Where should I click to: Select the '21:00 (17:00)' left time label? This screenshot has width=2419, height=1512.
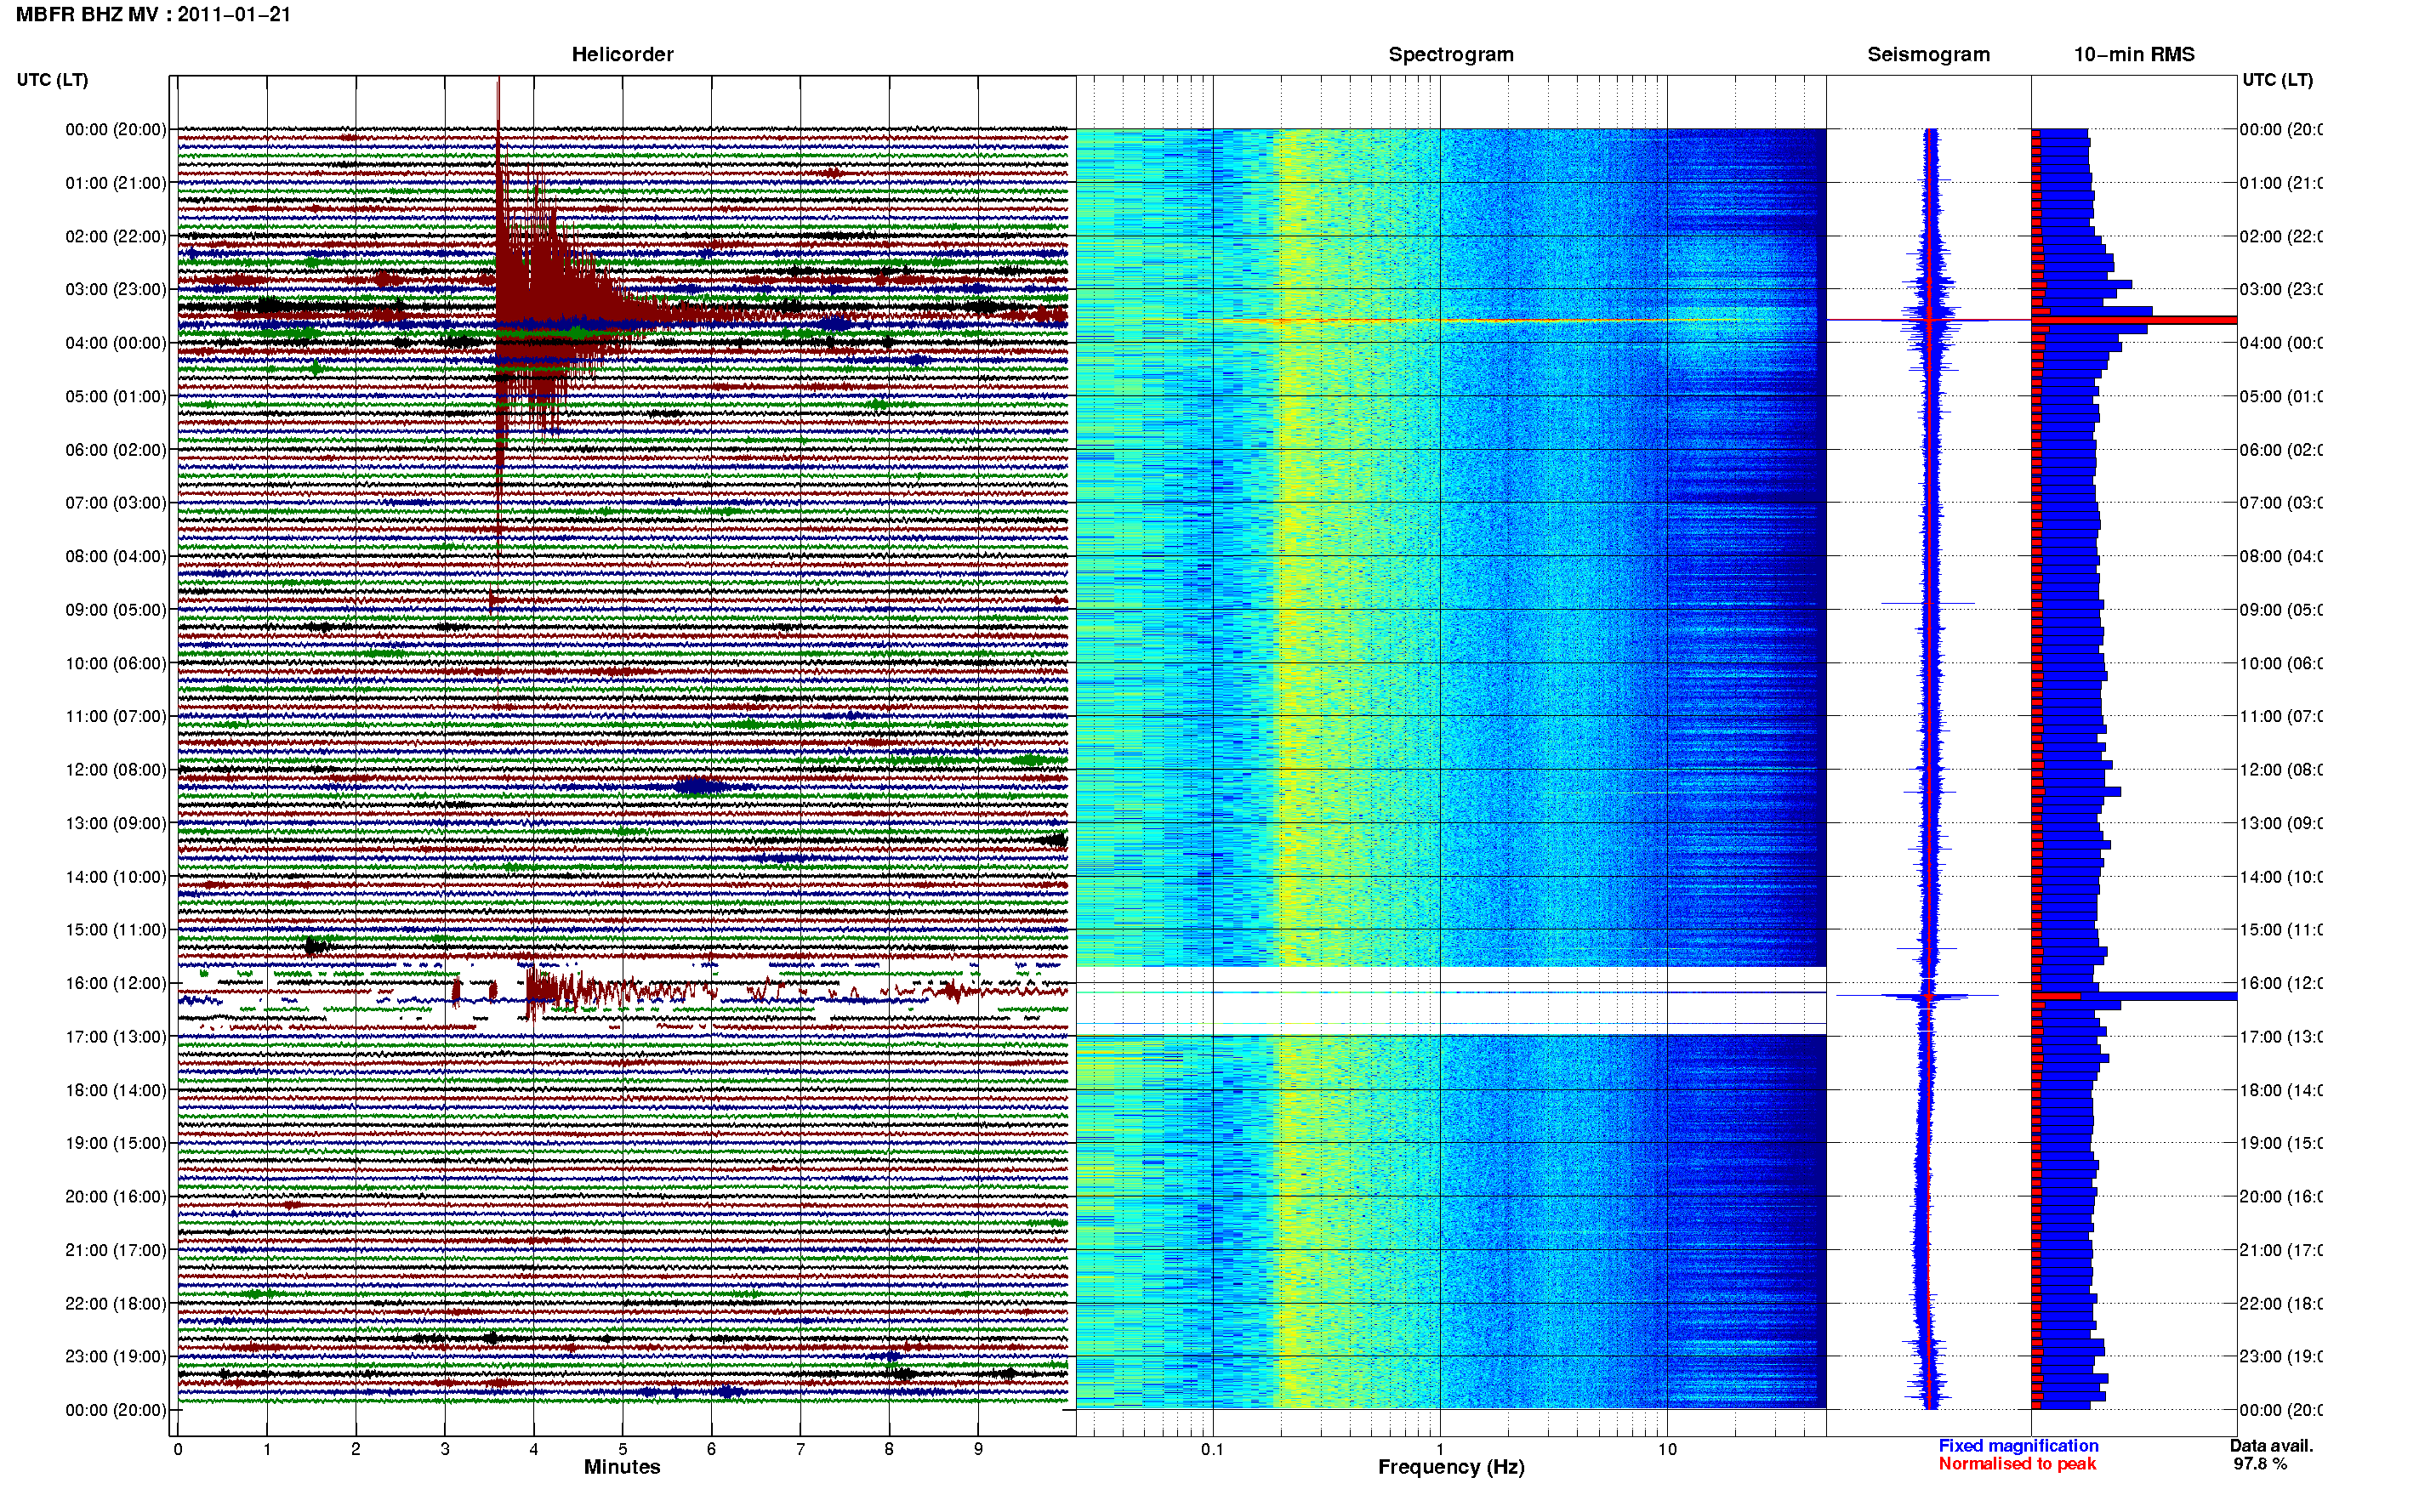point(116,1250)
